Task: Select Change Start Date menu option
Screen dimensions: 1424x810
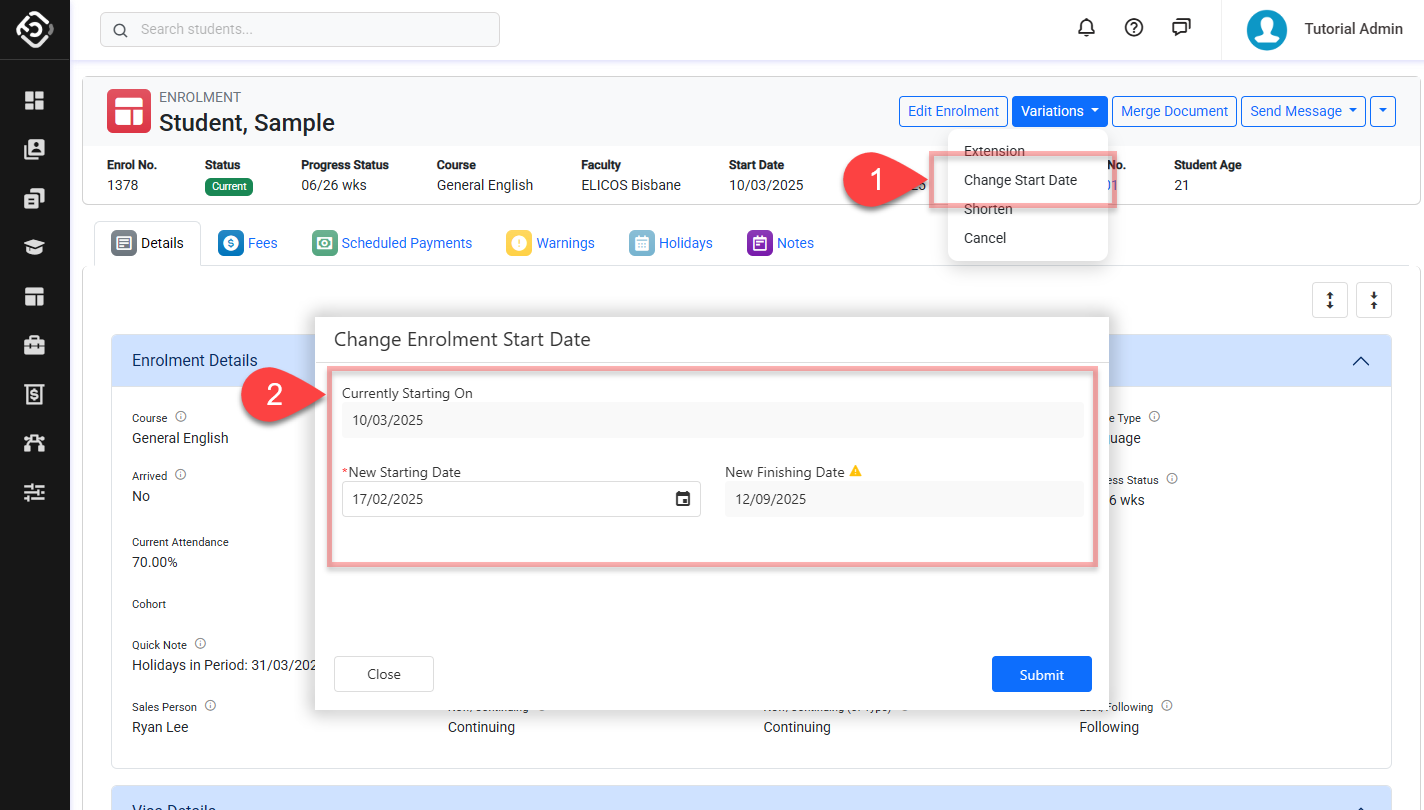Action: [1020, 180]
